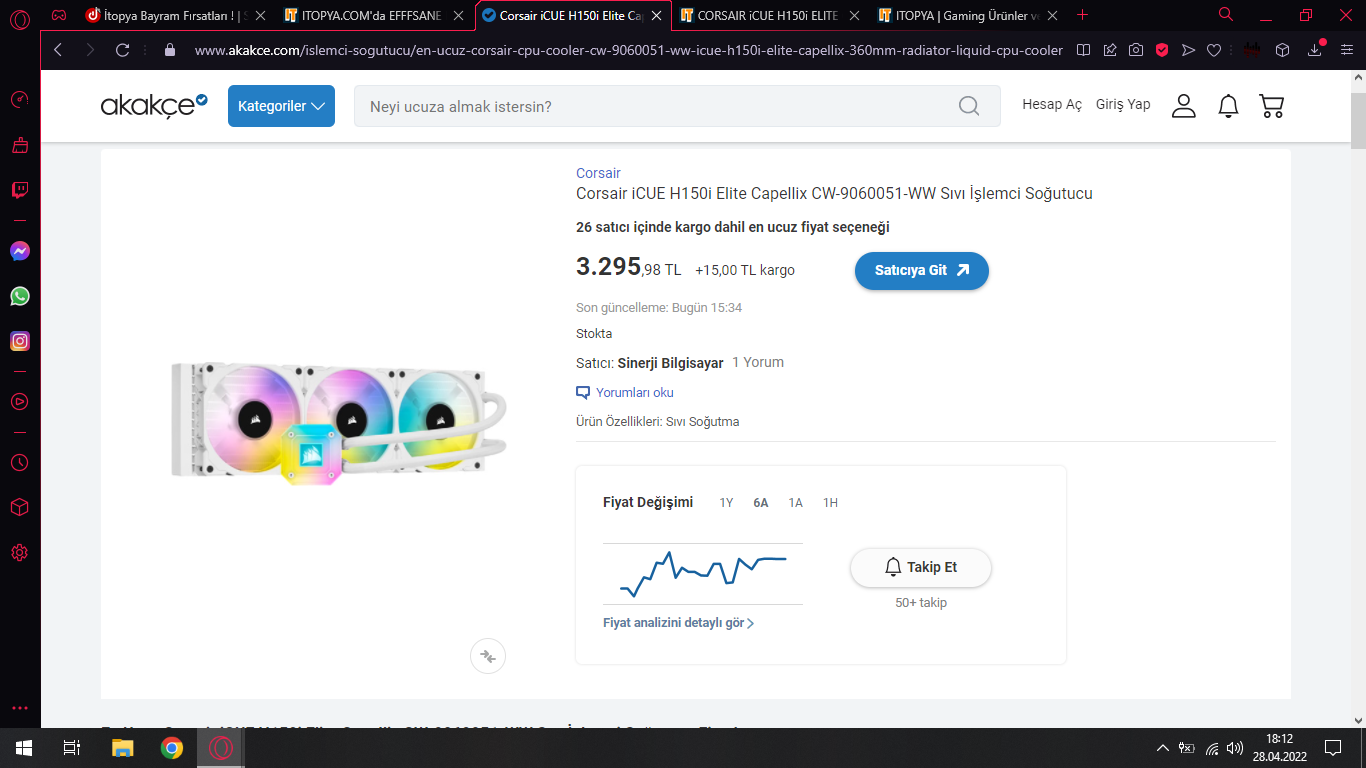
Task: Click the browser address bar URL
Action: click(628, 50)
